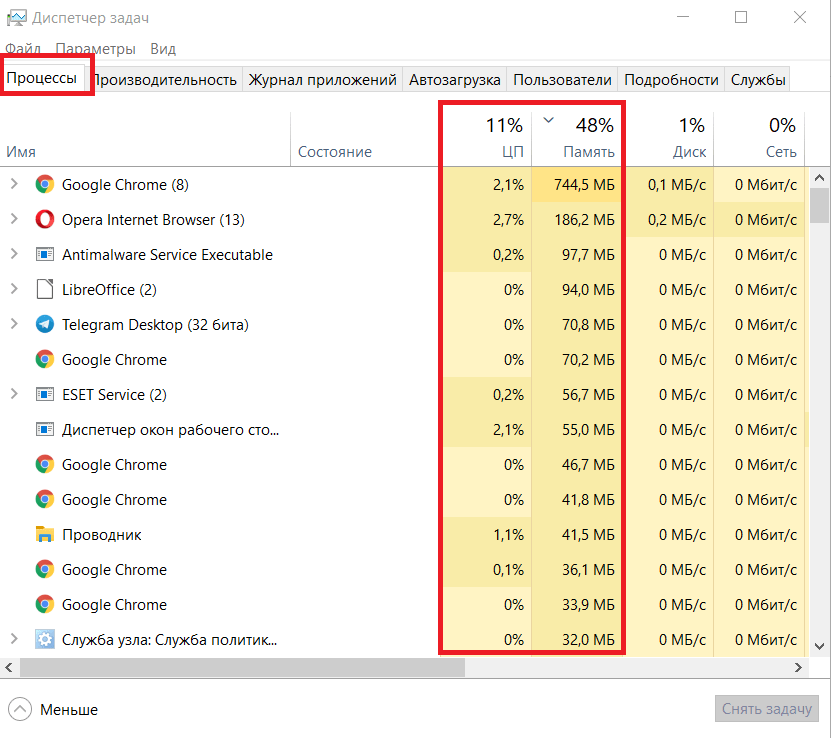Click Меньше to collapse details
The height and width of the screenshot is (738, 831).
point(53,709)
